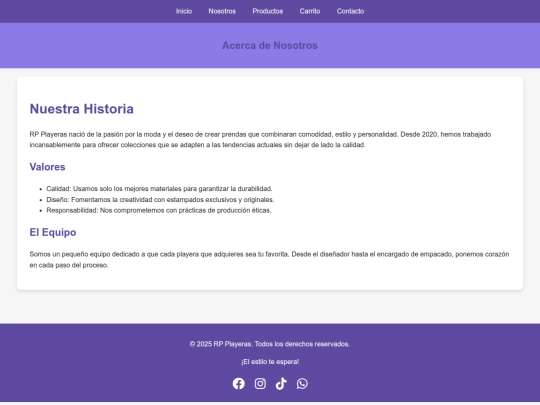Click the paragraph starting 'RP Playeras nació'
This screenshot has height=405, width=540.
(x=260, y=139)
